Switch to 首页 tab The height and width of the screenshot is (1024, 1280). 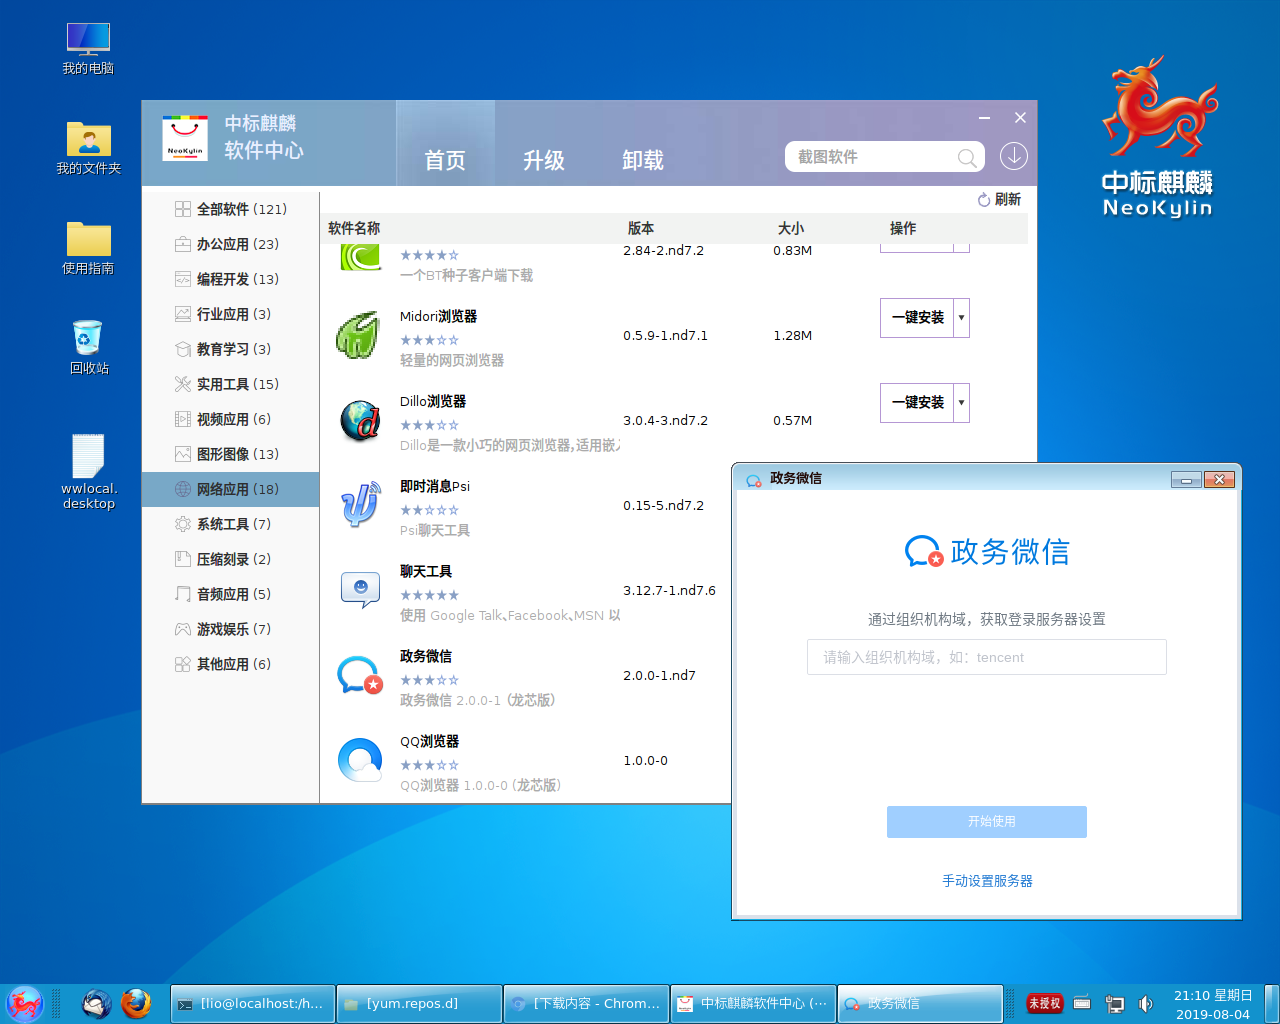click(445, 160)
